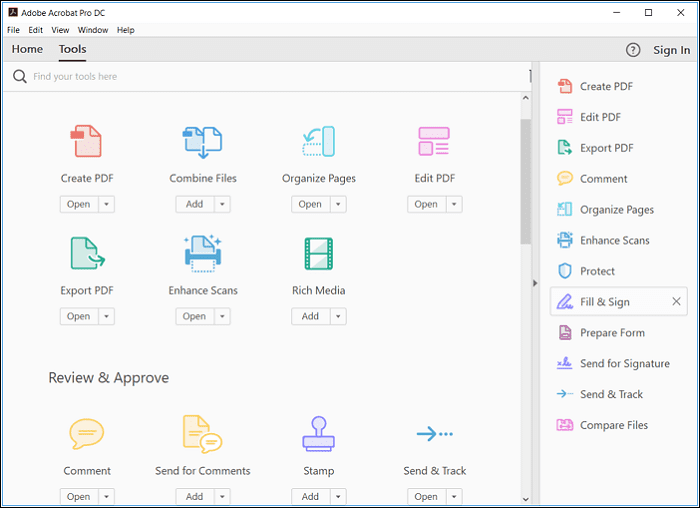Select Enhance Scans icon in main grid

[x=203, y=254]
